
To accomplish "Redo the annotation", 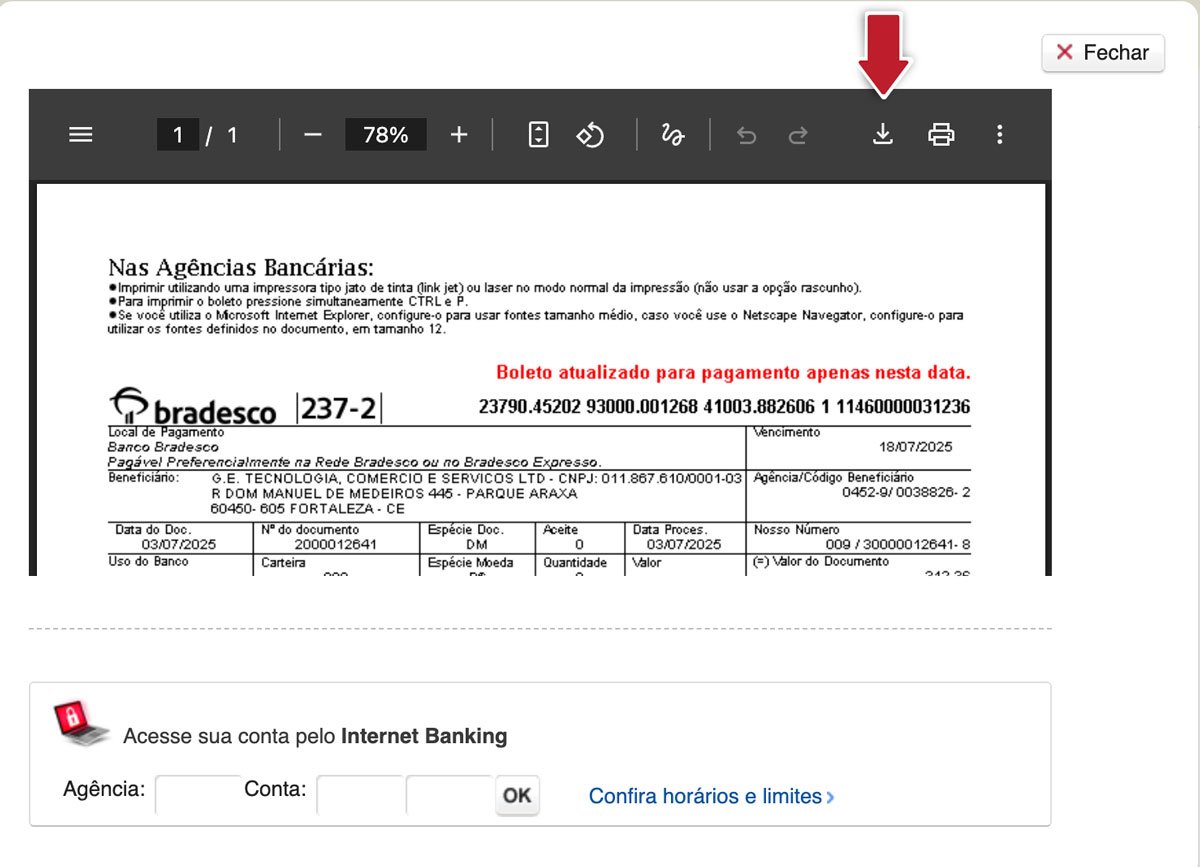I will pos(798,134).
